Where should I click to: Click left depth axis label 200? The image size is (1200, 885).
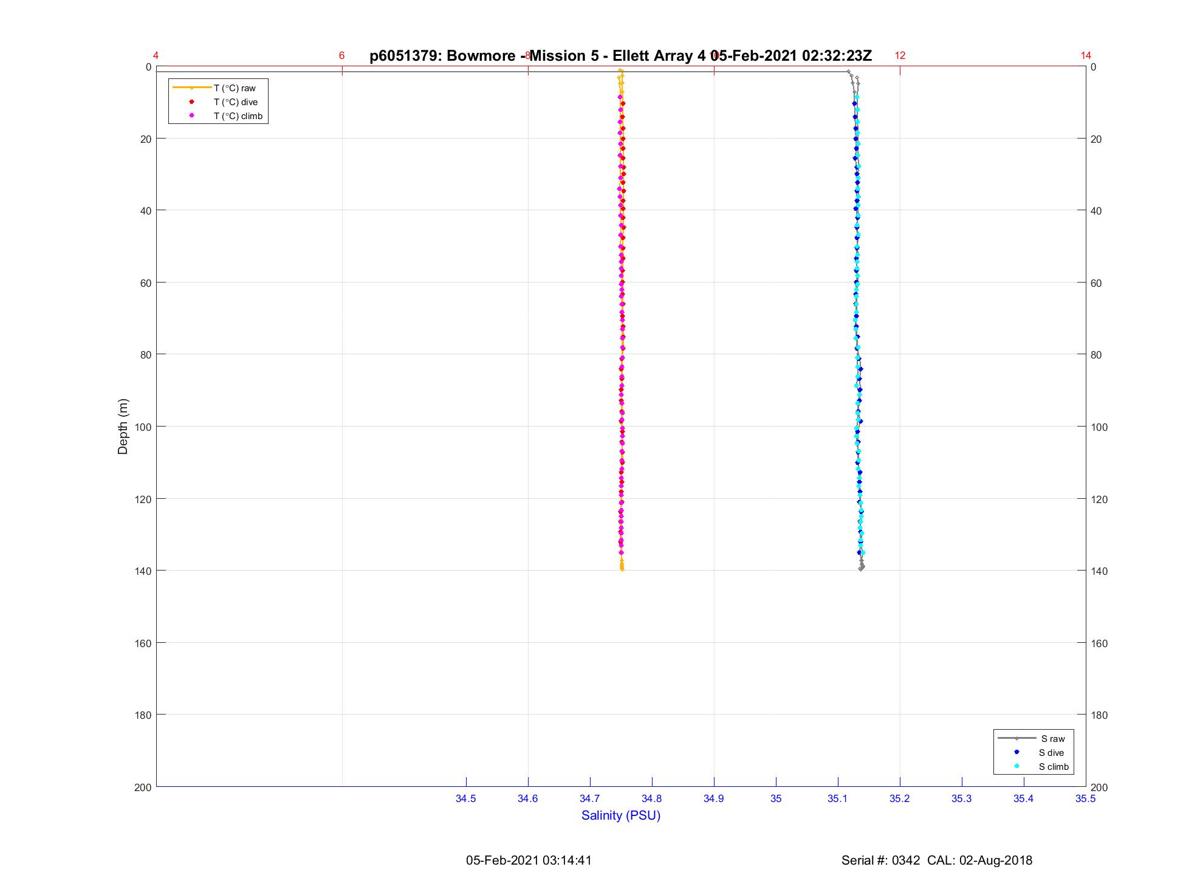point(142,787)
